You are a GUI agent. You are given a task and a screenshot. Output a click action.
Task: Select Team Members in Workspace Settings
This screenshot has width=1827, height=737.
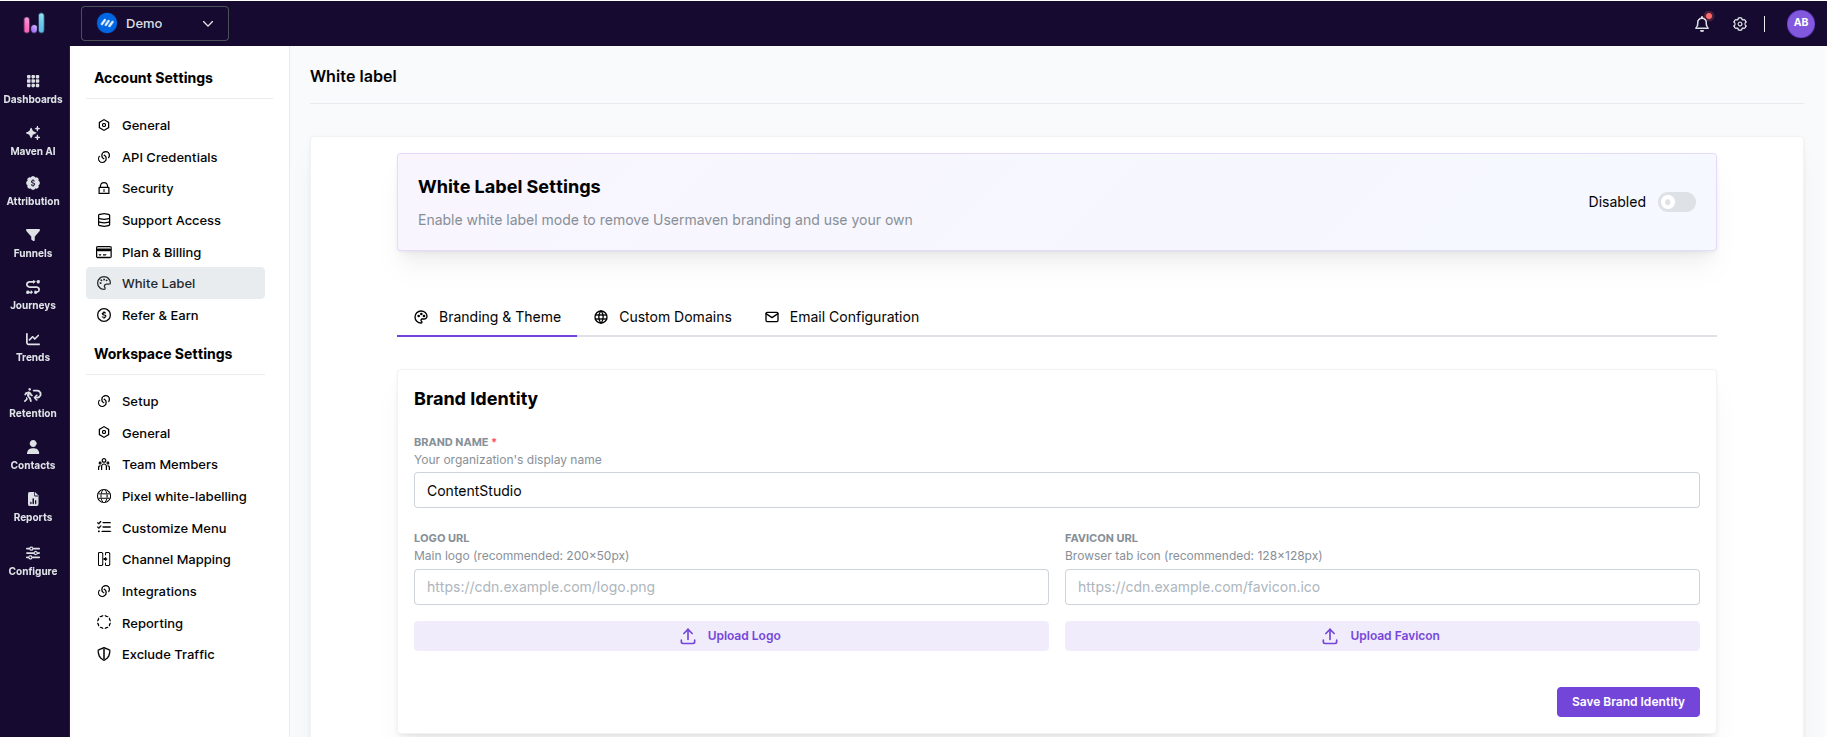click(169, 465)
